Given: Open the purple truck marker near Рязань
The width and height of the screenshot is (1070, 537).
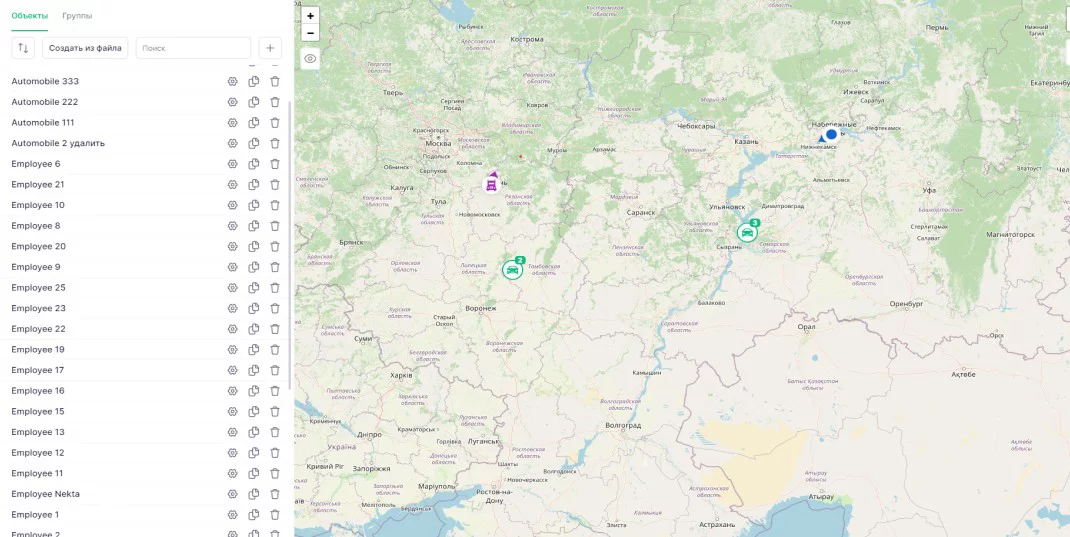Looking at the screenshot, I should pyautogui.click(x=491, y=184).
